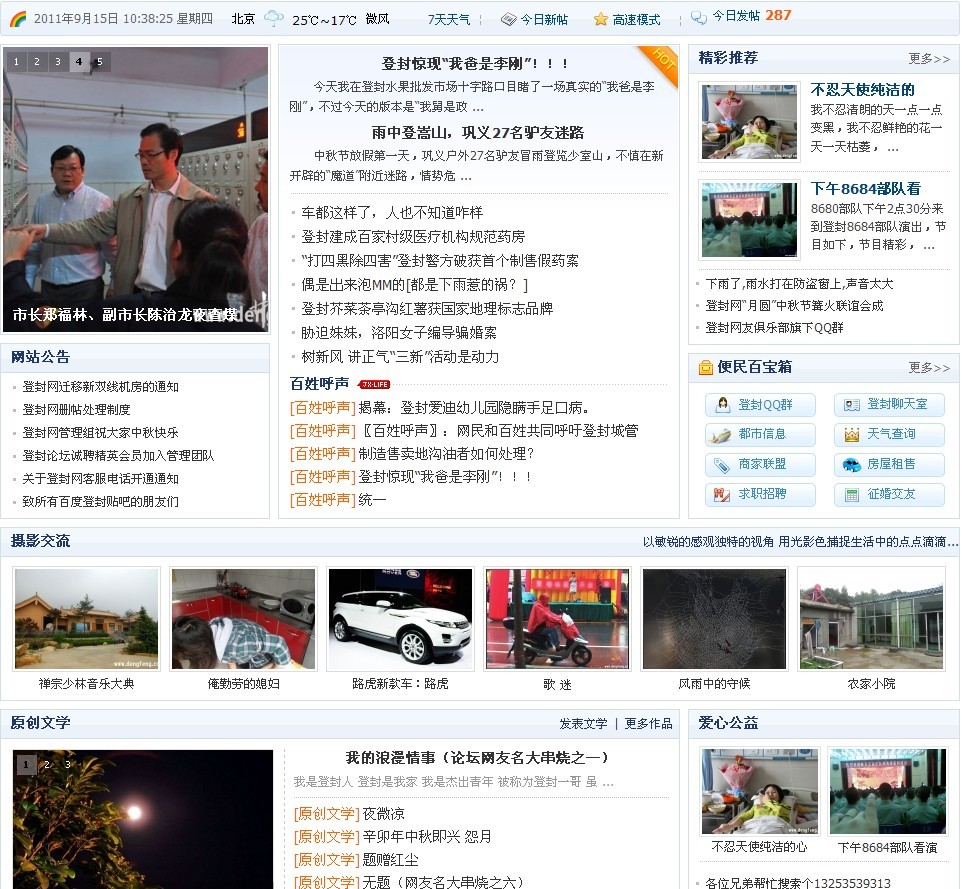The width and height of the screenshot is (962, 889).
Task: Click the 求职招聘 icon
Action: (x=722, y=495)
